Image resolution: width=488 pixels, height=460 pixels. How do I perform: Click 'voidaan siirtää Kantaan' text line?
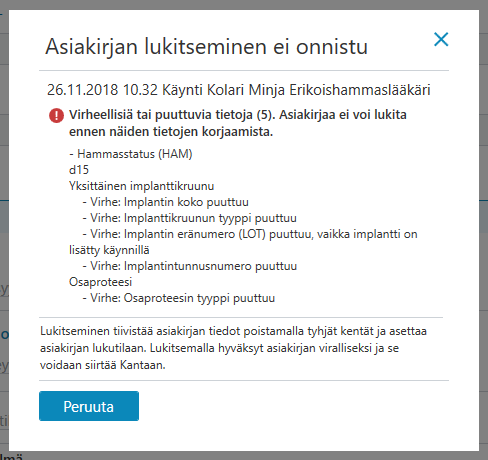103,365
